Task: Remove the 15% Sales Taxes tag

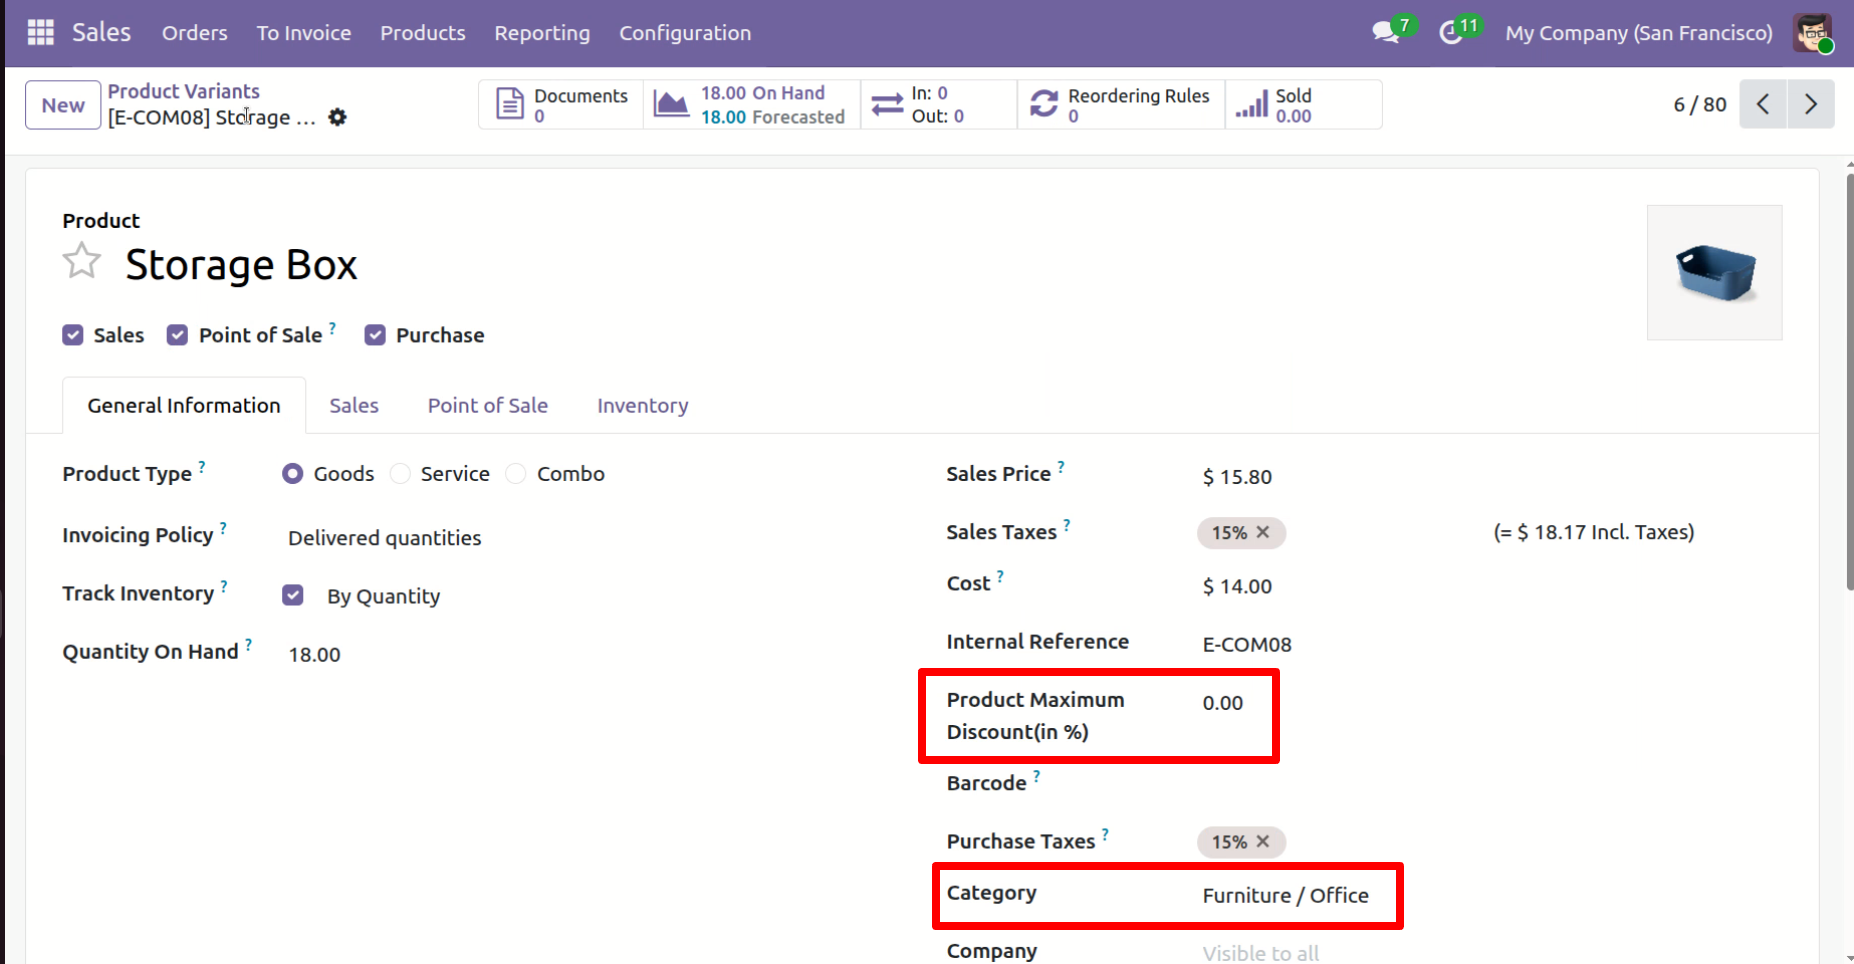Action: [x=1263, y=533]
